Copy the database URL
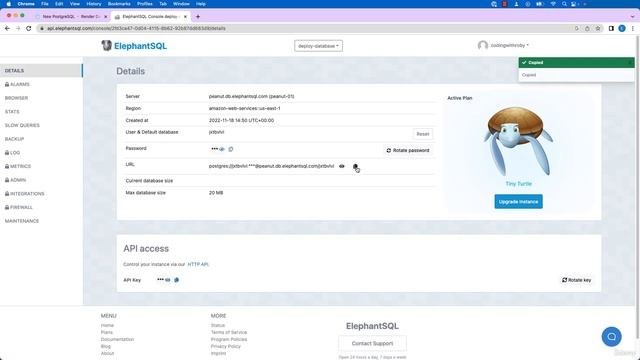This screenshot has height=360, width=640. (355, 167)
